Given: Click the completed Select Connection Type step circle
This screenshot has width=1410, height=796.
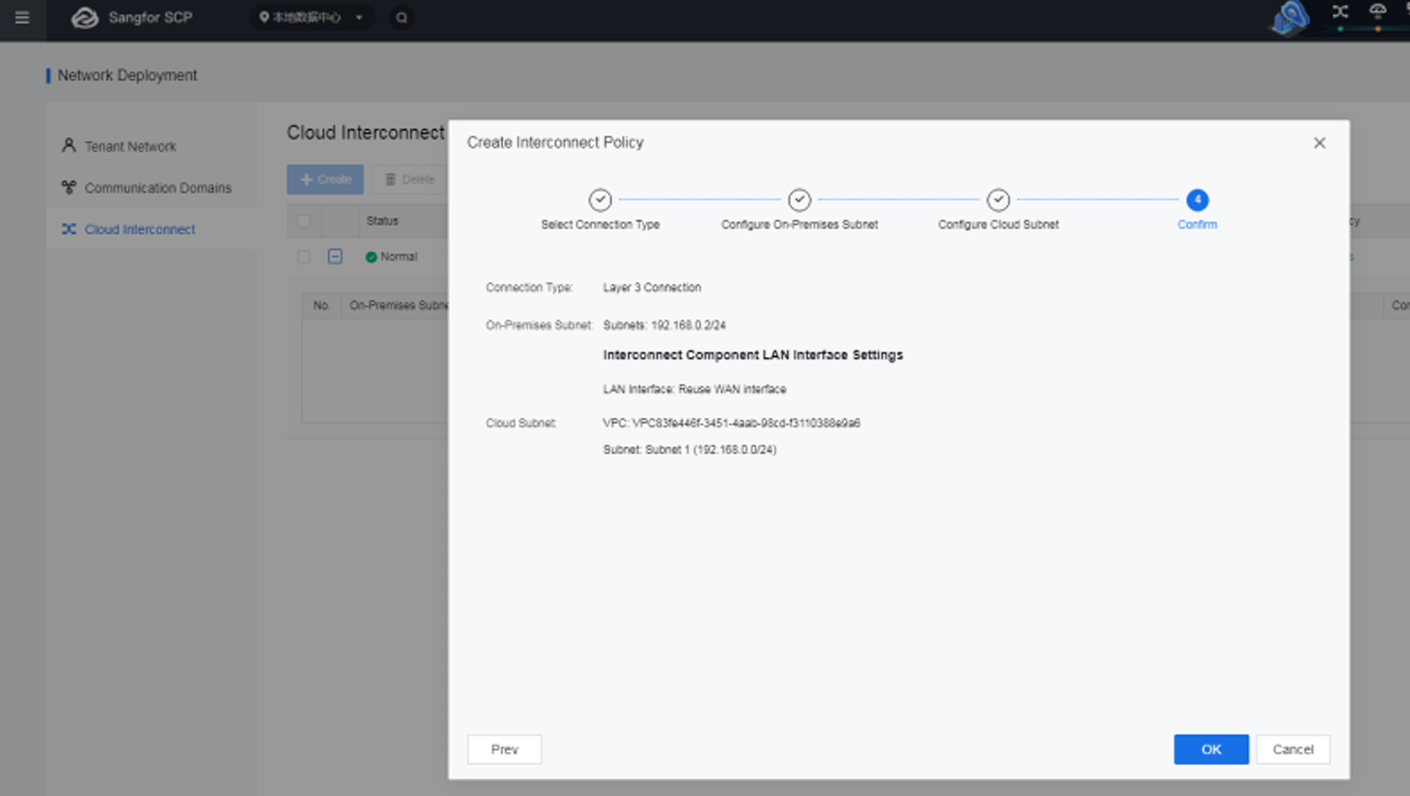Looking at the screenshot, I should click(600, 200).
